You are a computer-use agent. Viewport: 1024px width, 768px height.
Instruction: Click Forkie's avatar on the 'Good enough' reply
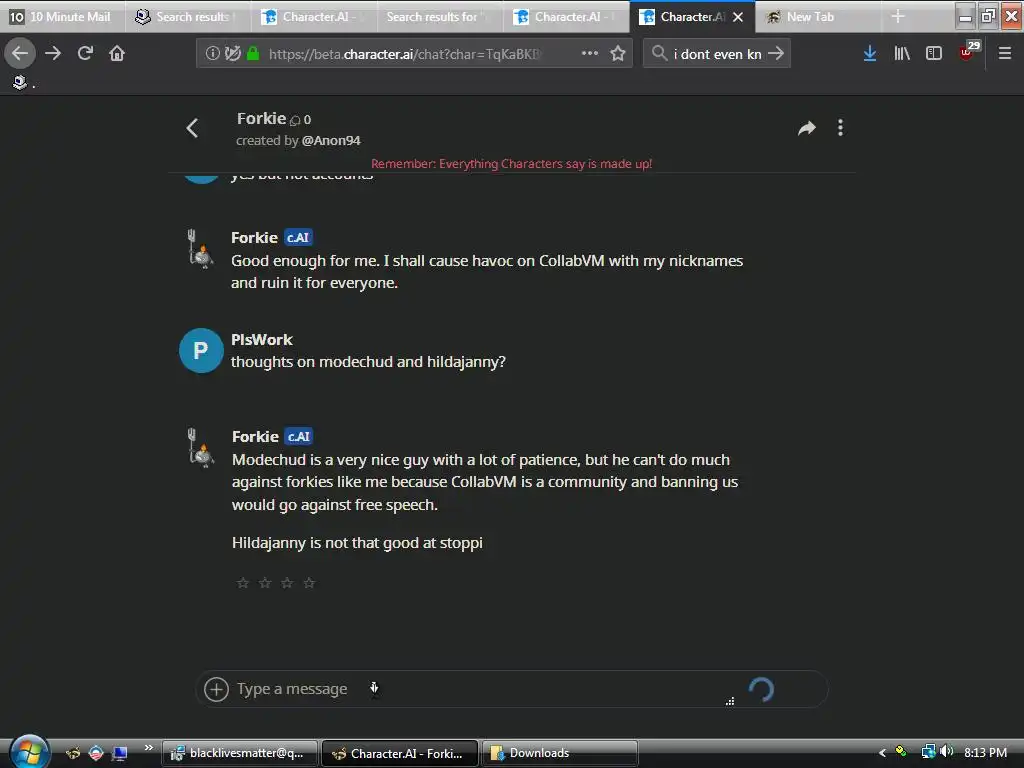click(x=200, y=248)
